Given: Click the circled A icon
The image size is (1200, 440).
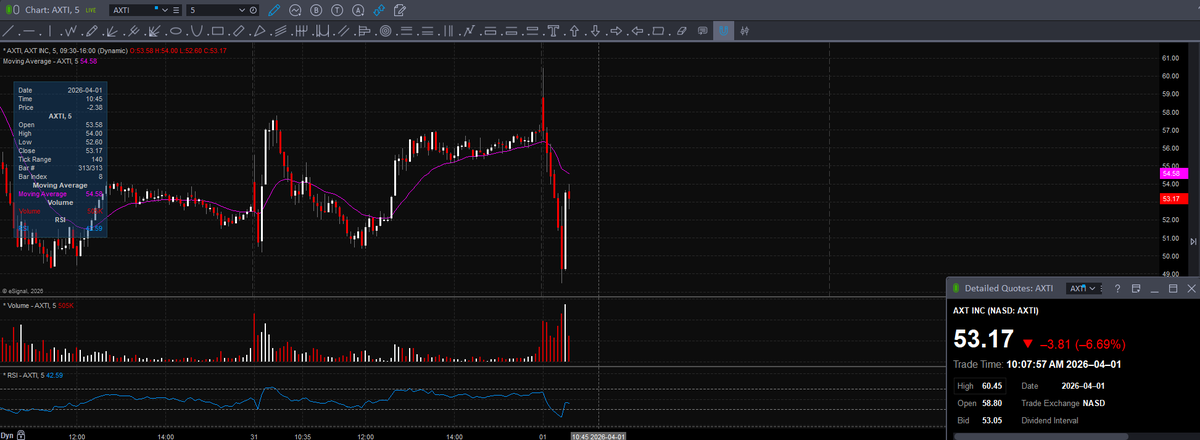Looking at the screenshot, I should tap(359, 9).
